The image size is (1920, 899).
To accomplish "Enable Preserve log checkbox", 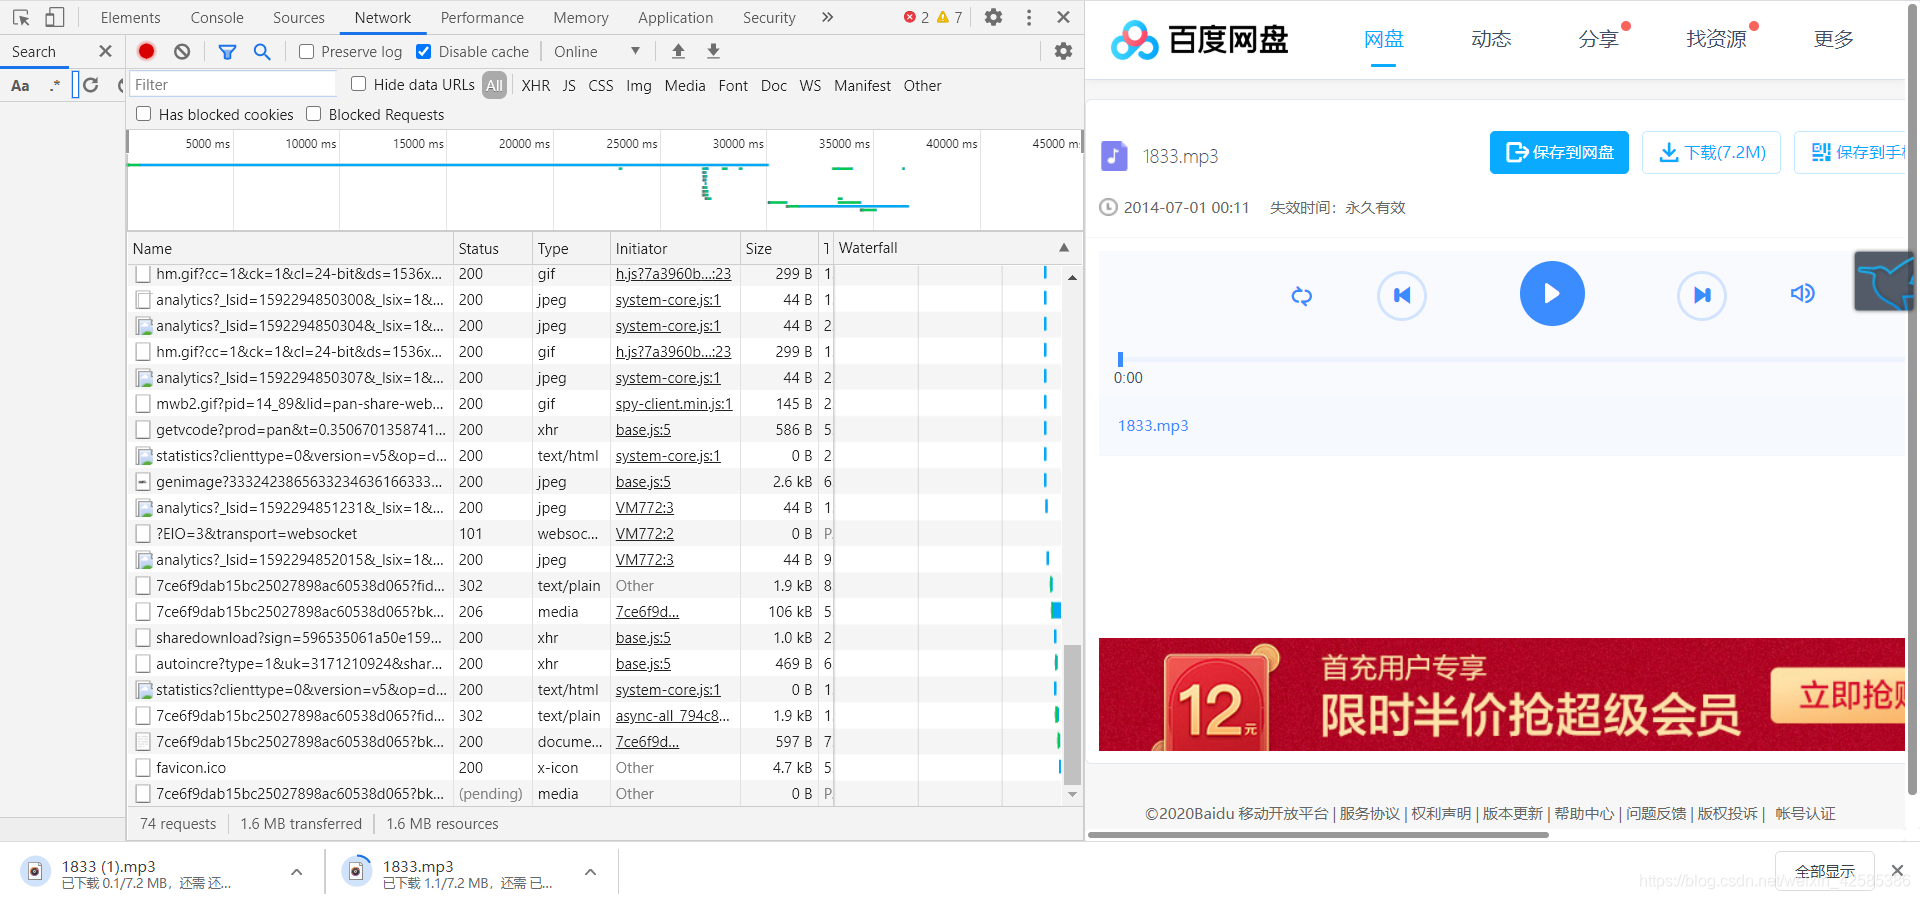I will pos(307,51).
